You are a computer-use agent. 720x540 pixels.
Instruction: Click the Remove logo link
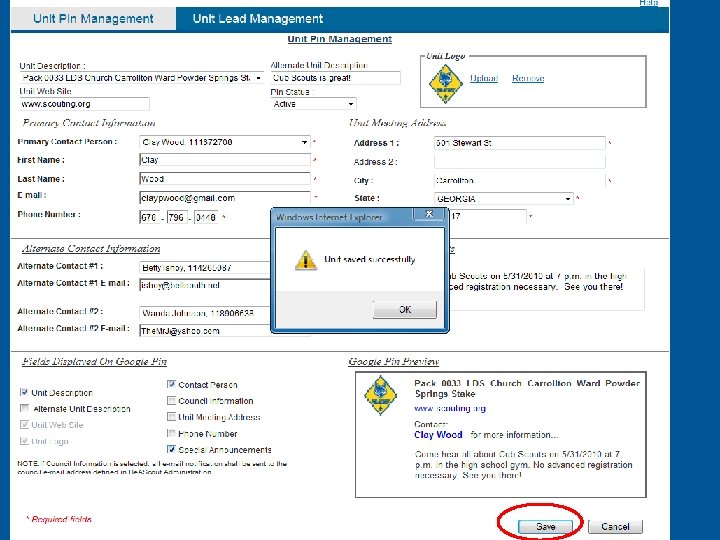click(x=528, y=78)
